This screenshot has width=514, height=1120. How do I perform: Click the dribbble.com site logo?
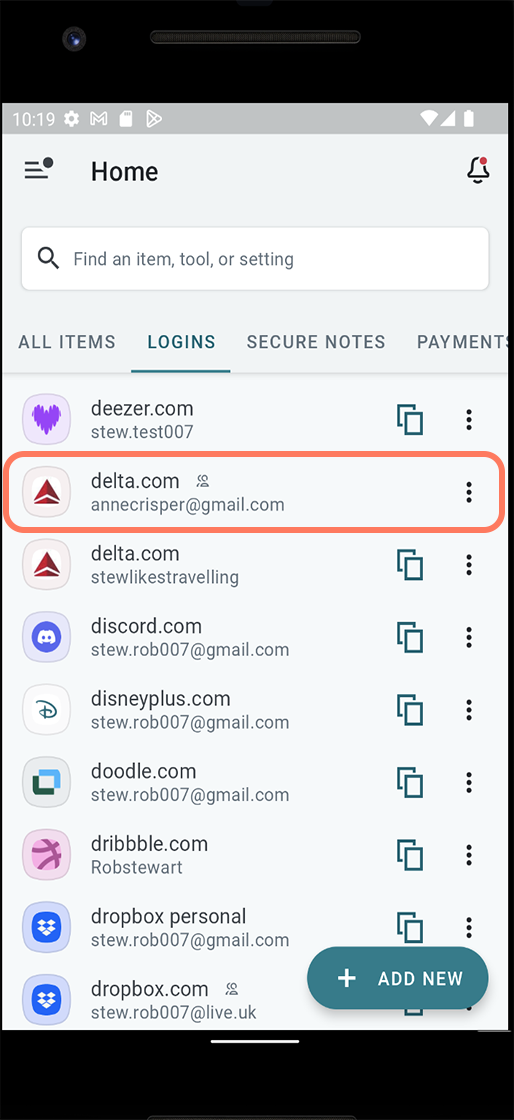[46, 854]
